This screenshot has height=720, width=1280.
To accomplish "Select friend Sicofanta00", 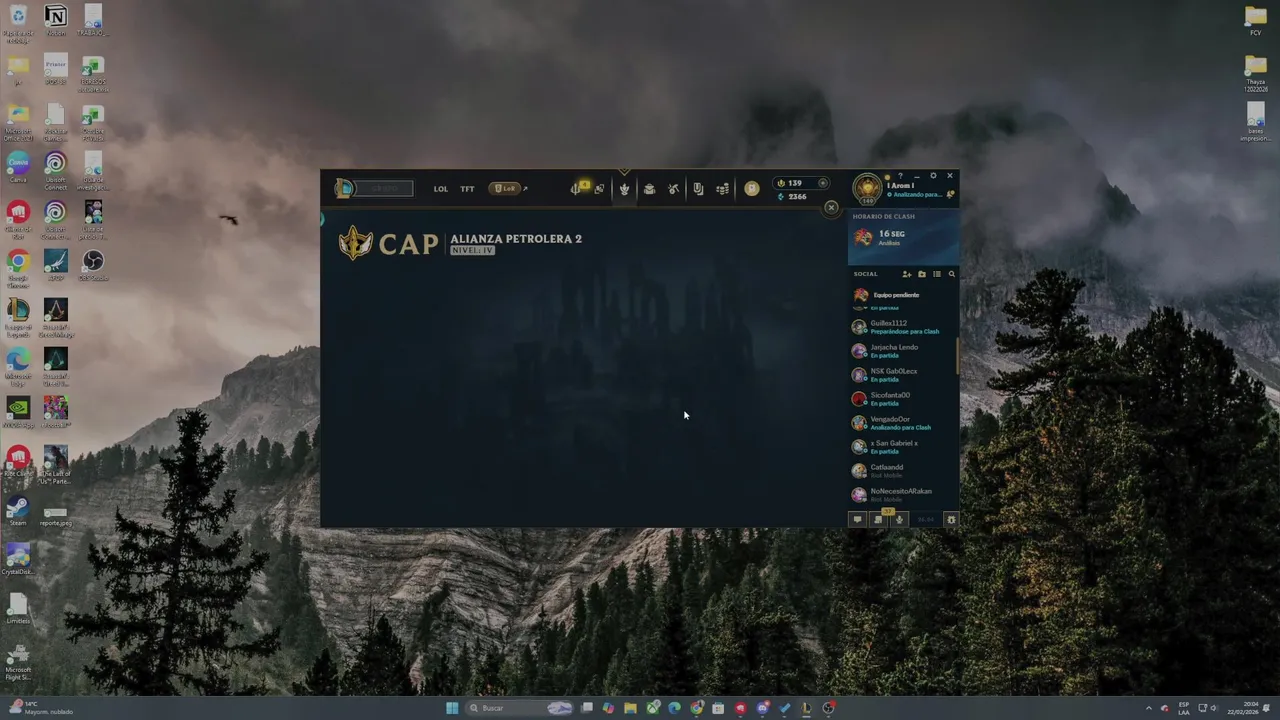I will [x=901, y=399].
